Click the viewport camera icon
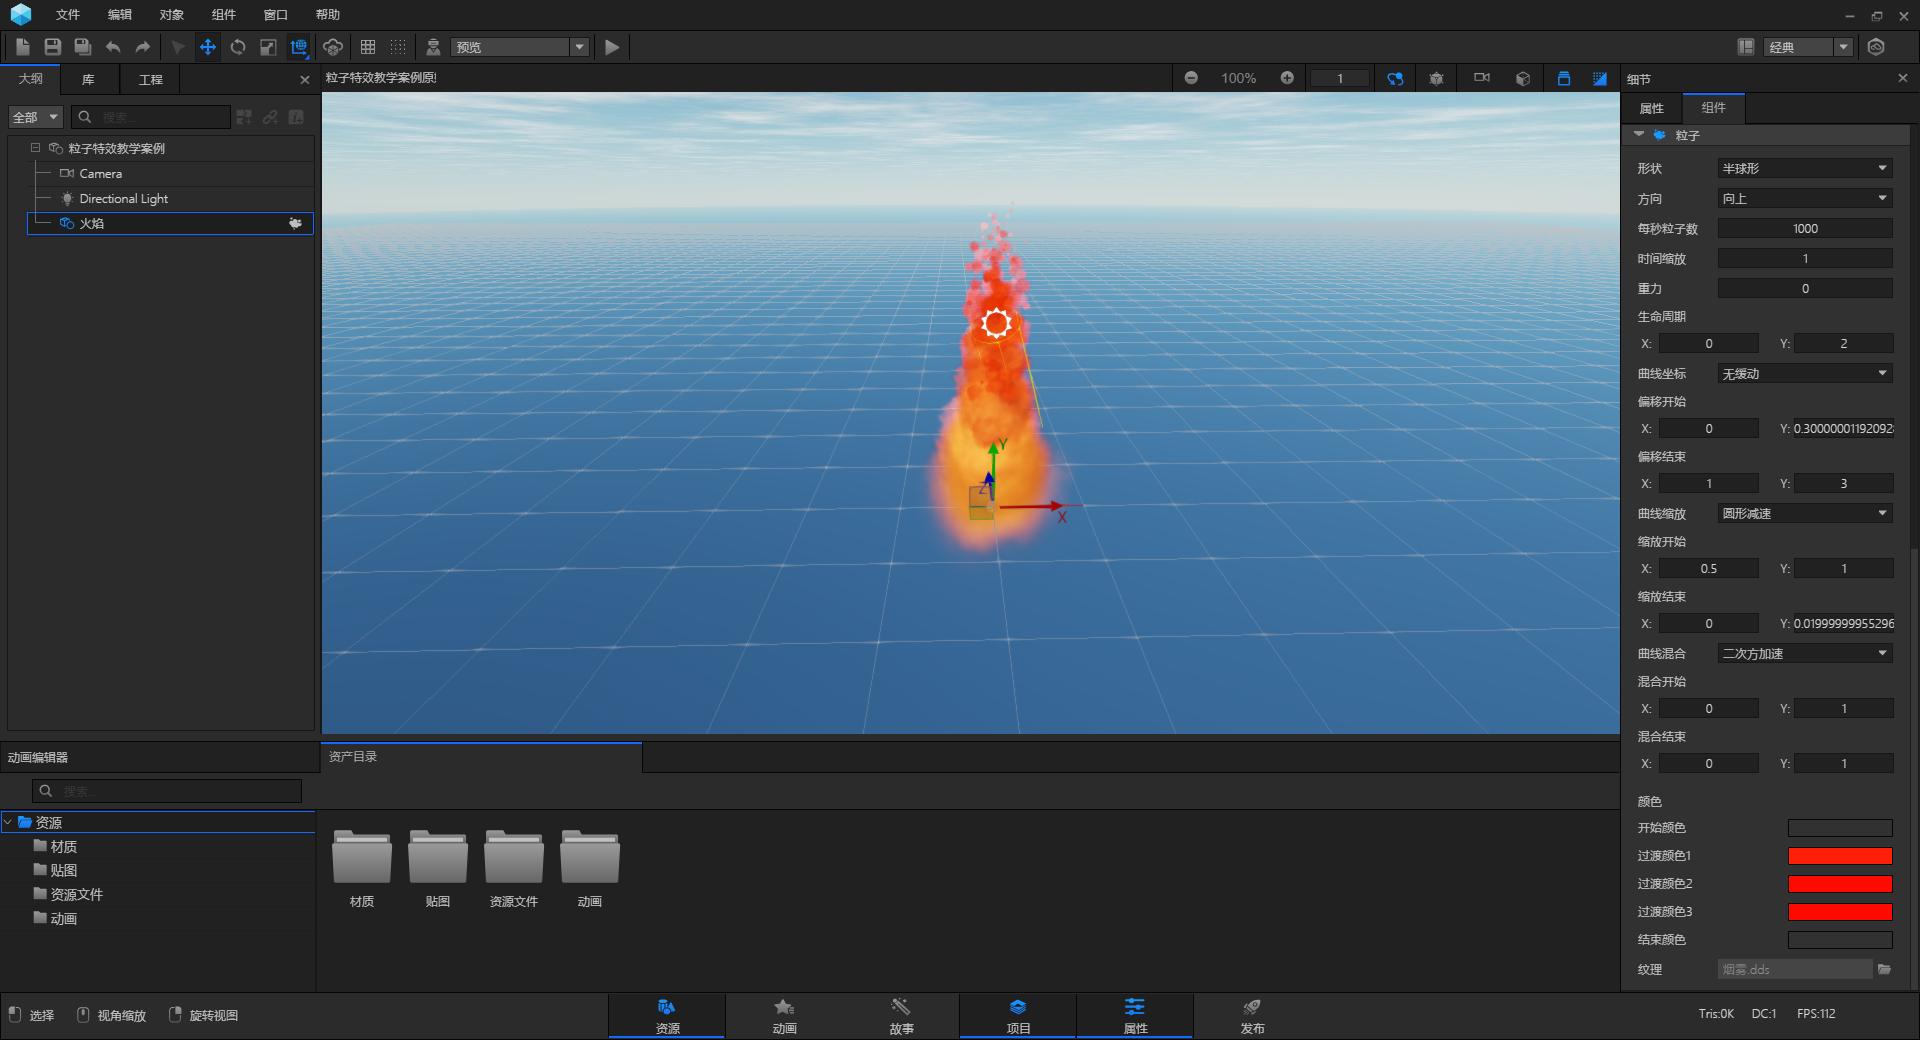 [1481, 78]
